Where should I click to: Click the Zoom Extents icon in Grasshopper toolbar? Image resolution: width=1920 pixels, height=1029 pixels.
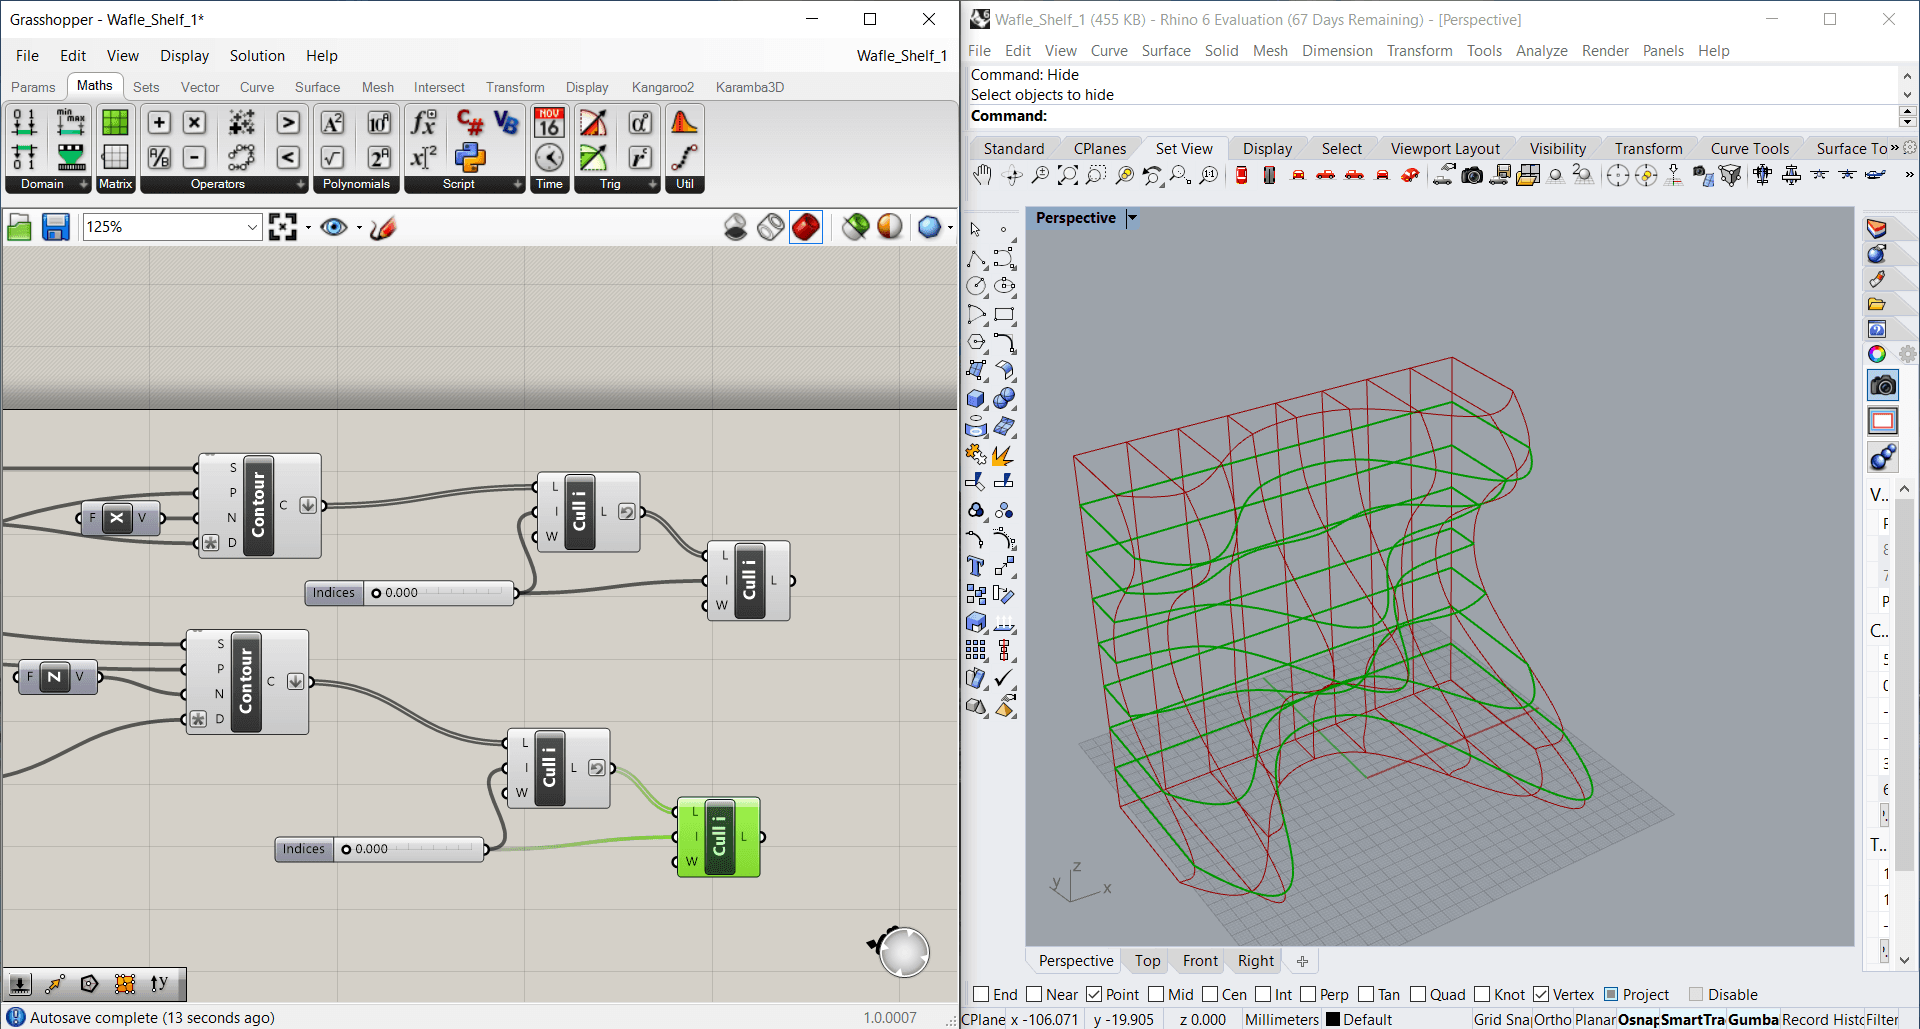[x=283, y=228]
